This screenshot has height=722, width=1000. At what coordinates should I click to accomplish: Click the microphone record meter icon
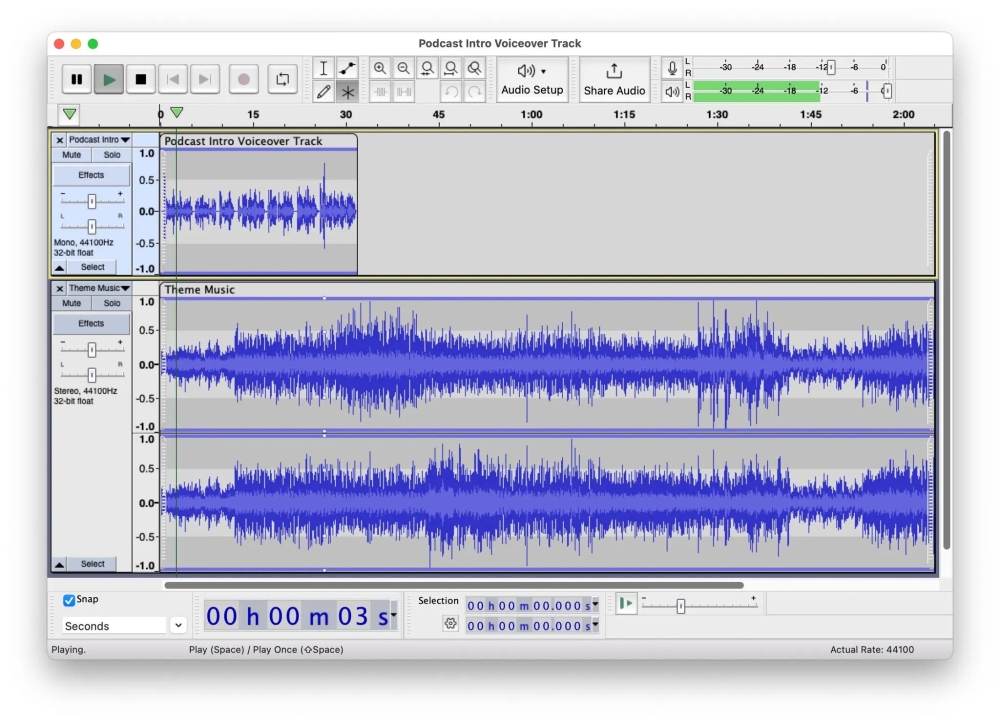672,68
